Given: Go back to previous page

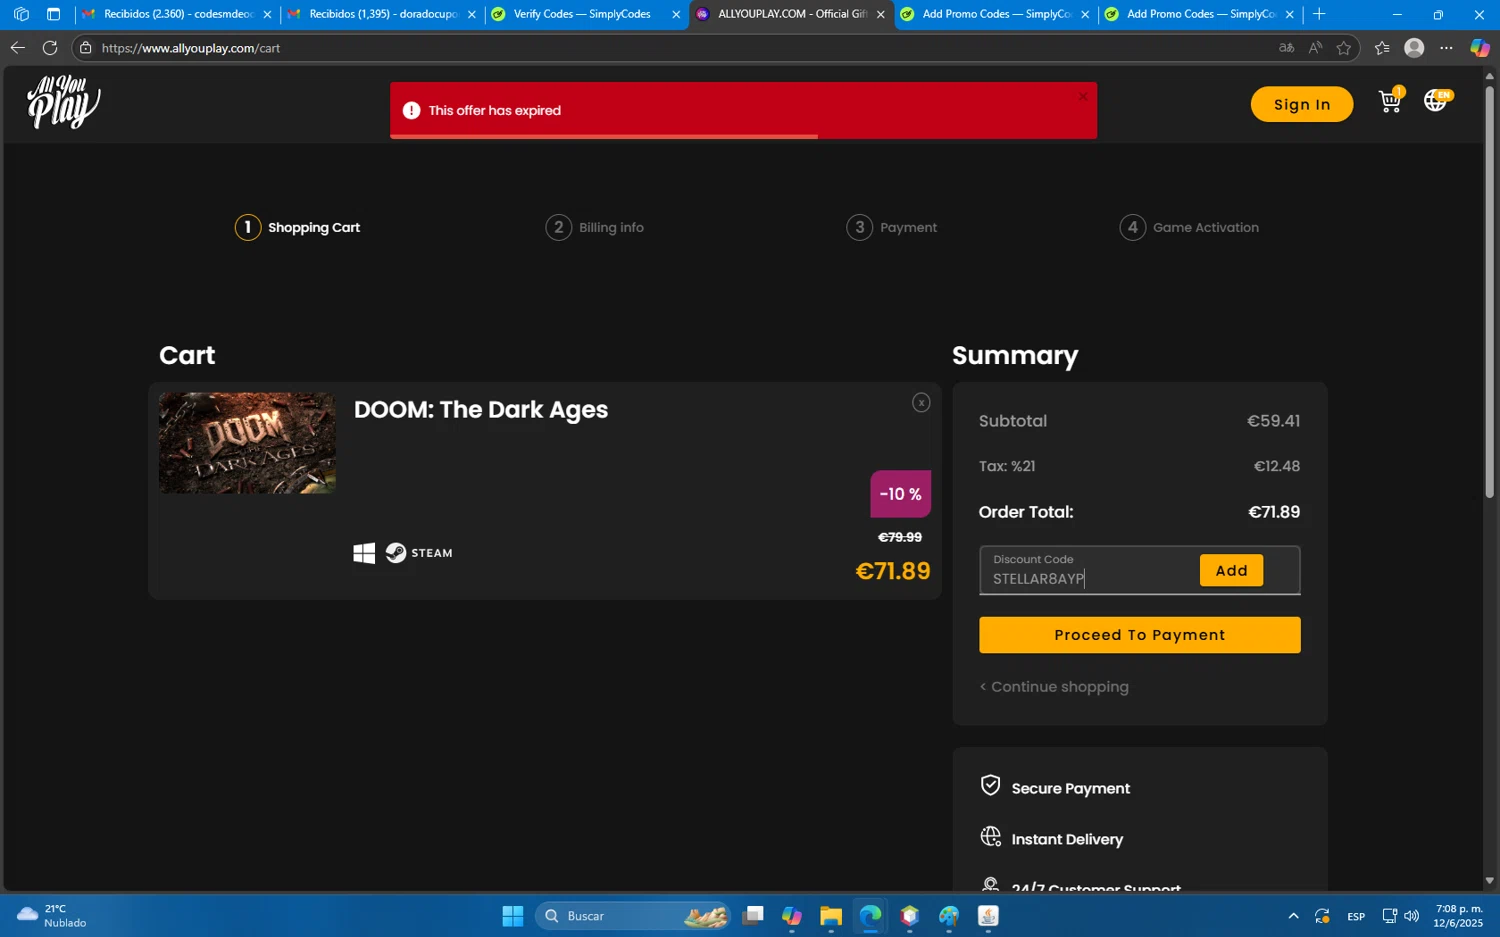Looking at the screenshot, I should pyautogui.click(x=18, y=48).
